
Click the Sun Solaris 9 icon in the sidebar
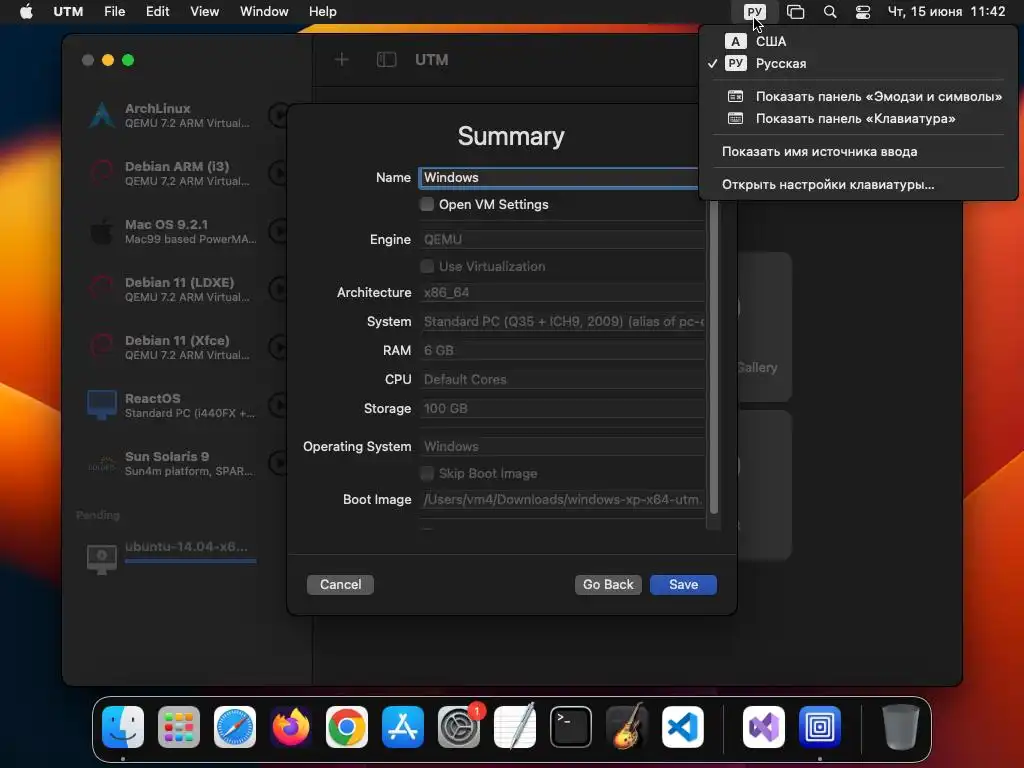[102, 463]
